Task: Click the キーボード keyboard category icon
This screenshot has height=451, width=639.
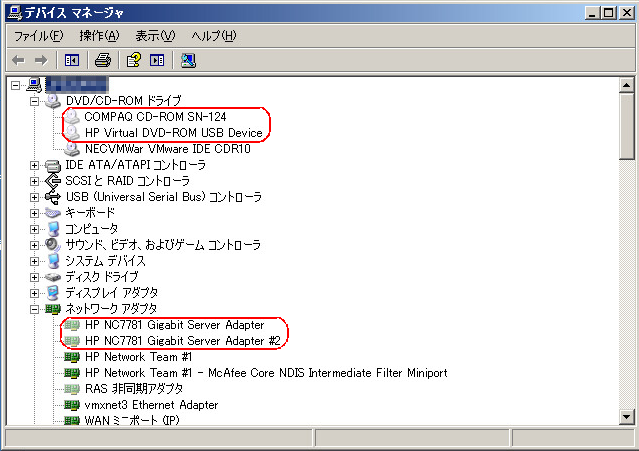Action: point(53,213)
